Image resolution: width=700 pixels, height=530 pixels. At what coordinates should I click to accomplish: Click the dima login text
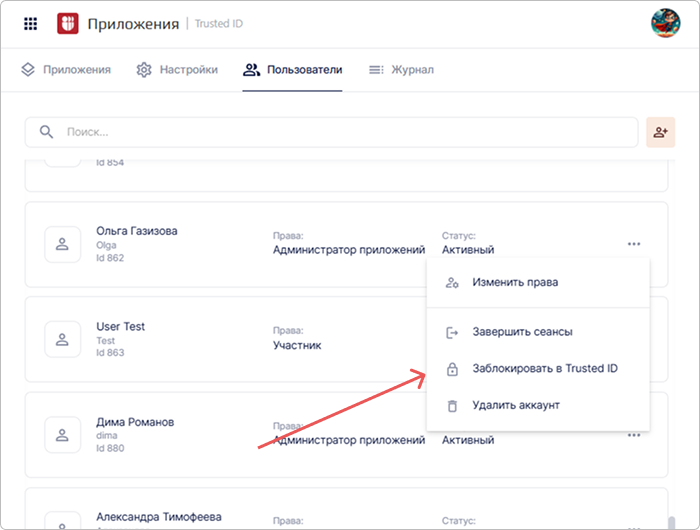click(107, 435)
